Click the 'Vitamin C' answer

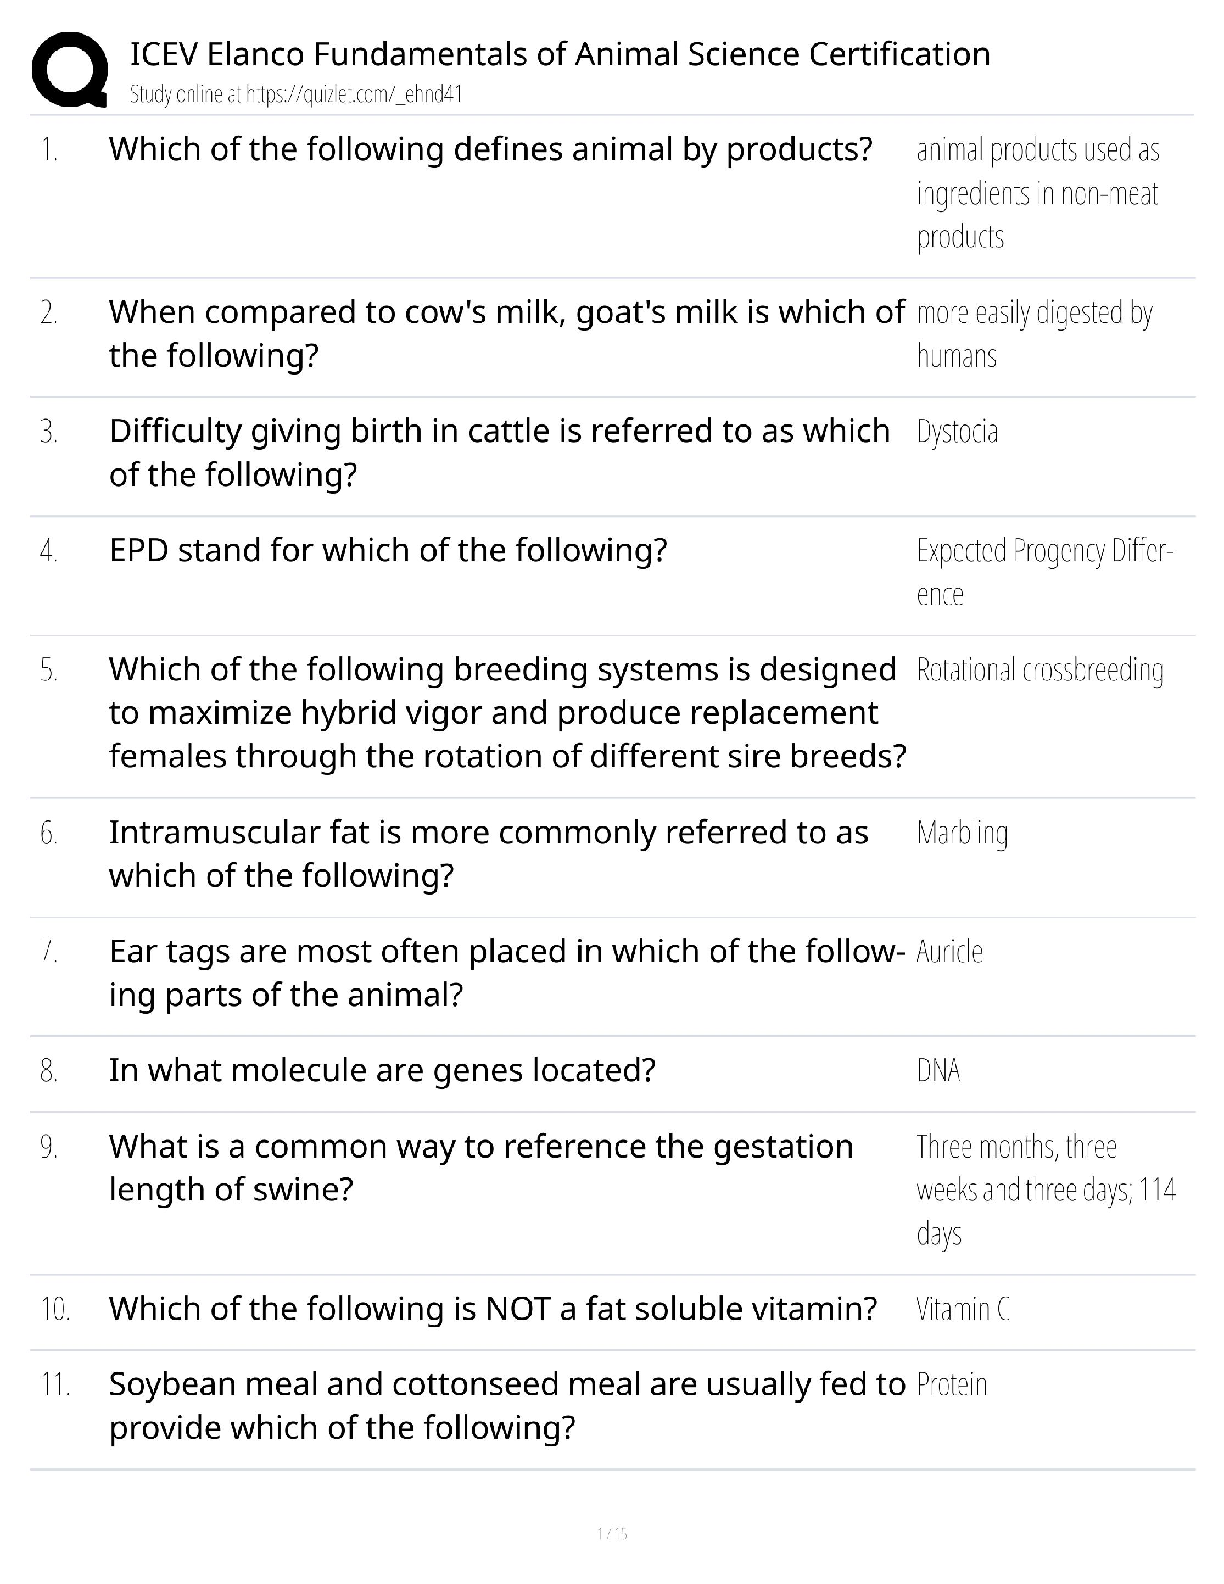(x=963, y=1309)
